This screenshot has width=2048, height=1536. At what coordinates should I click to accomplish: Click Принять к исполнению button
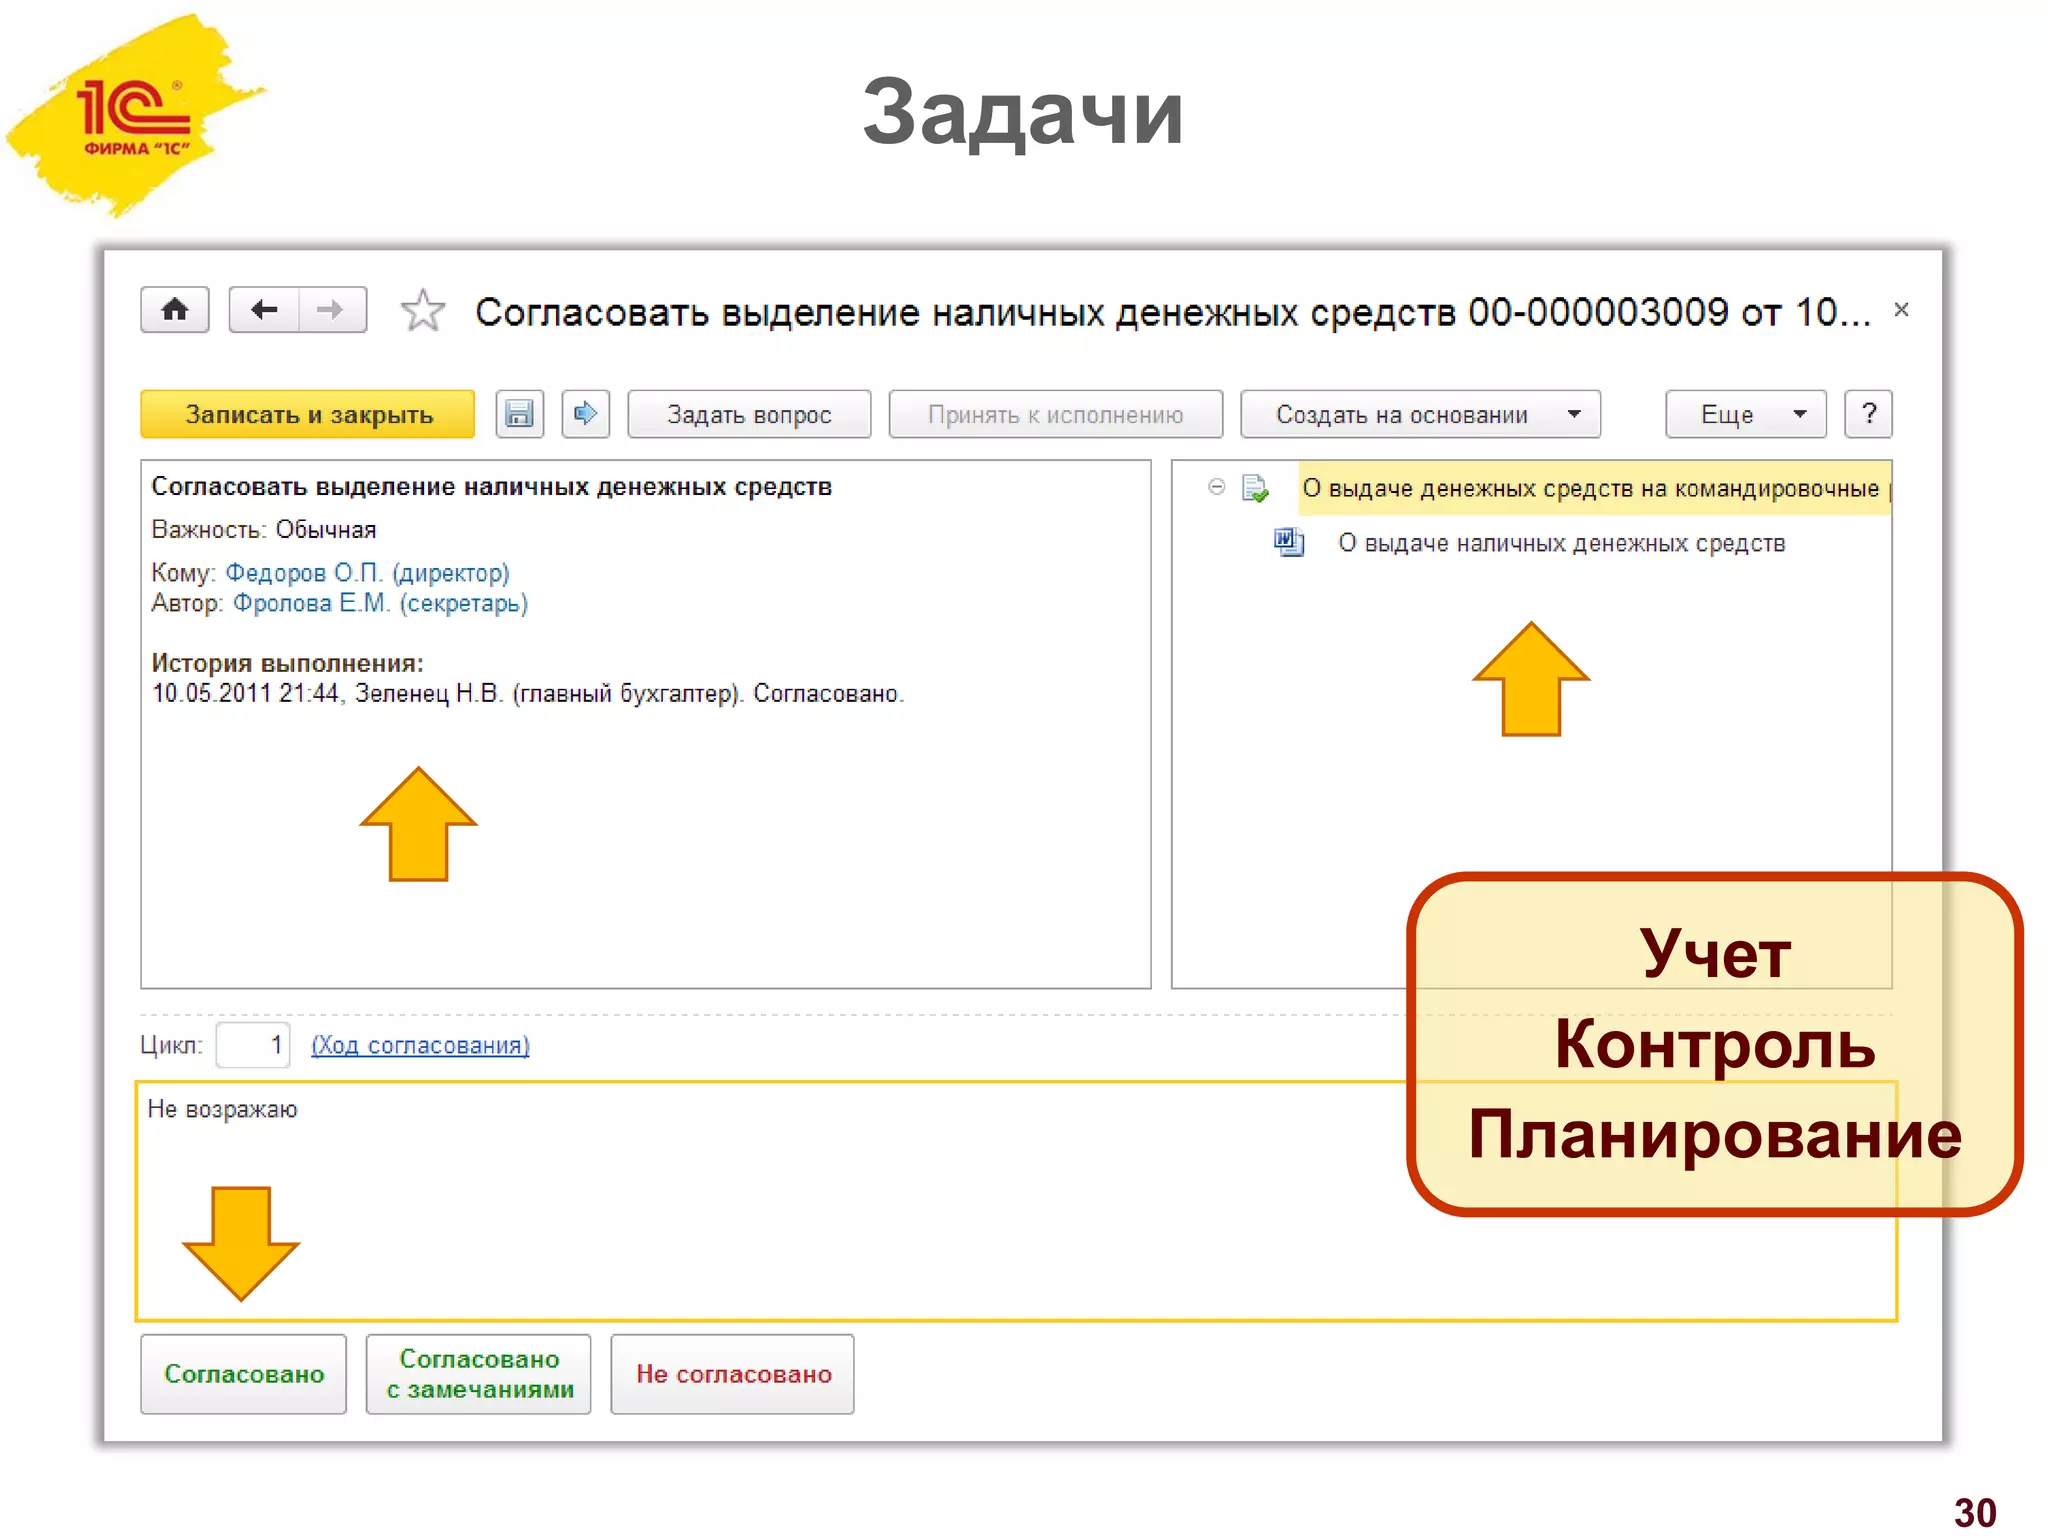(1055, 414)
